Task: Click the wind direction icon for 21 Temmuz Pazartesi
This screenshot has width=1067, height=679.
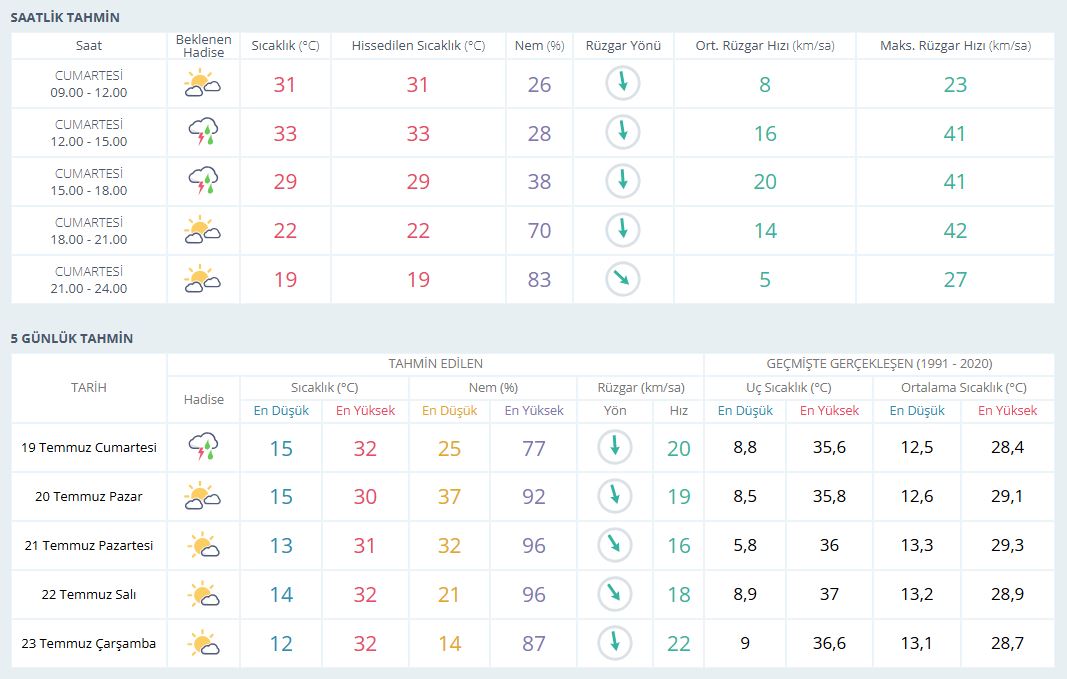Action: pyautogui.click(x=614, y=546)
